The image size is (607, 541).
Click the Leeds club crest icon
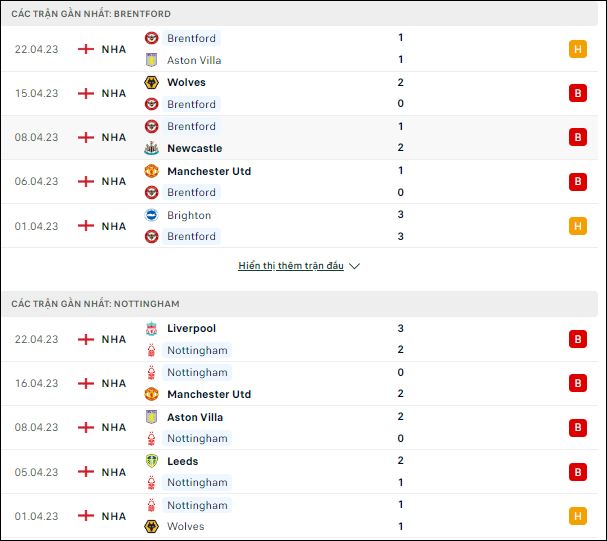tap(151, 461)
